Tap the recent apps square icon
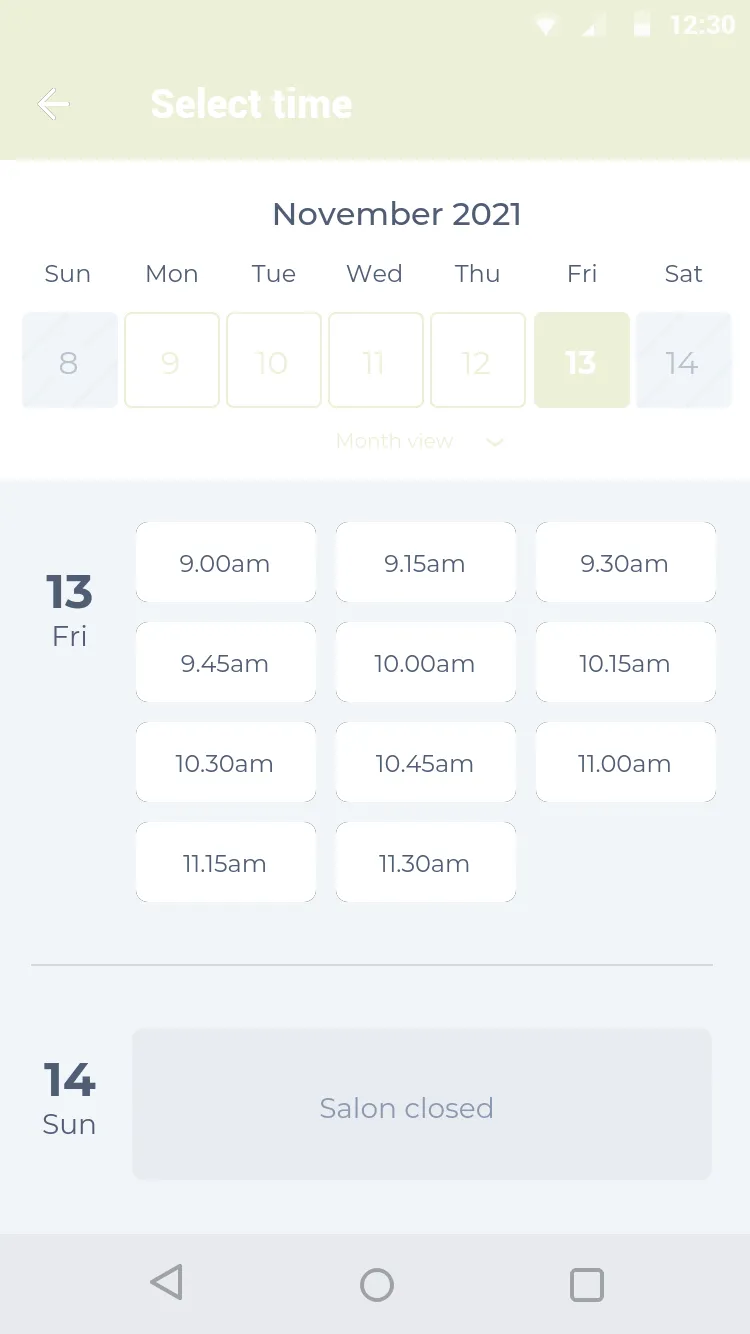Viewport: 750px width, 1334px height. coord(587,1284)
